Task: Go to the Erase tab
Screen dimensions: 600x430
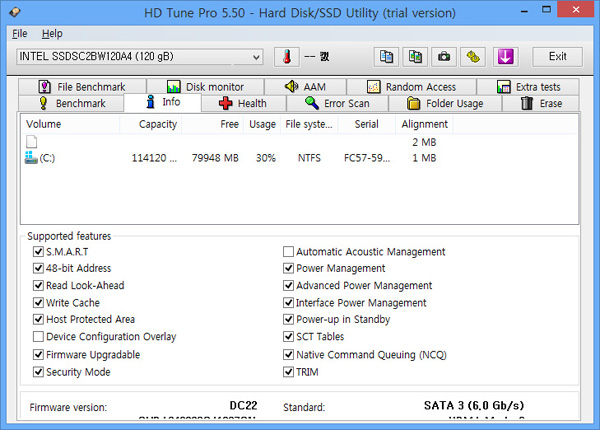Action: [x=541, y=103]
